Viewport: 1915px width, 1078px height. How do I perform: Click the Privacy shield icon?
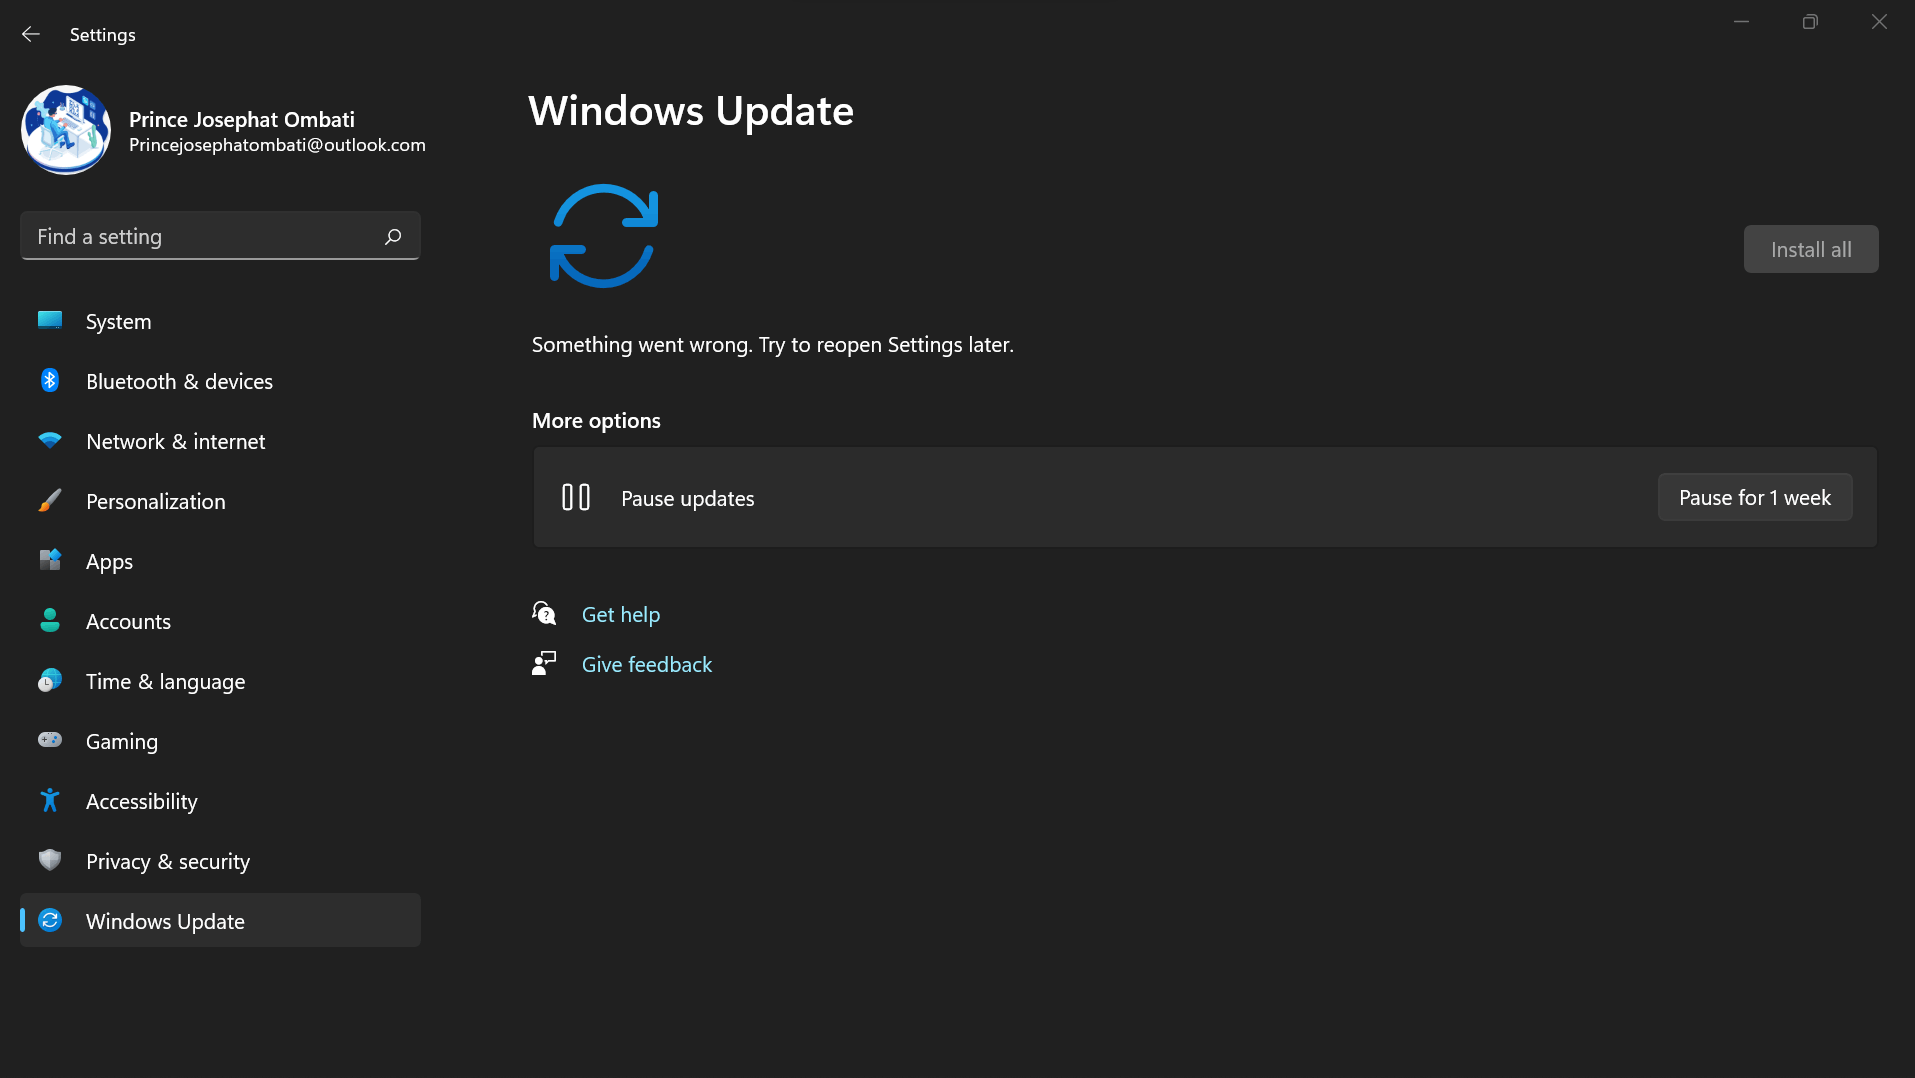tap(50, 860)
